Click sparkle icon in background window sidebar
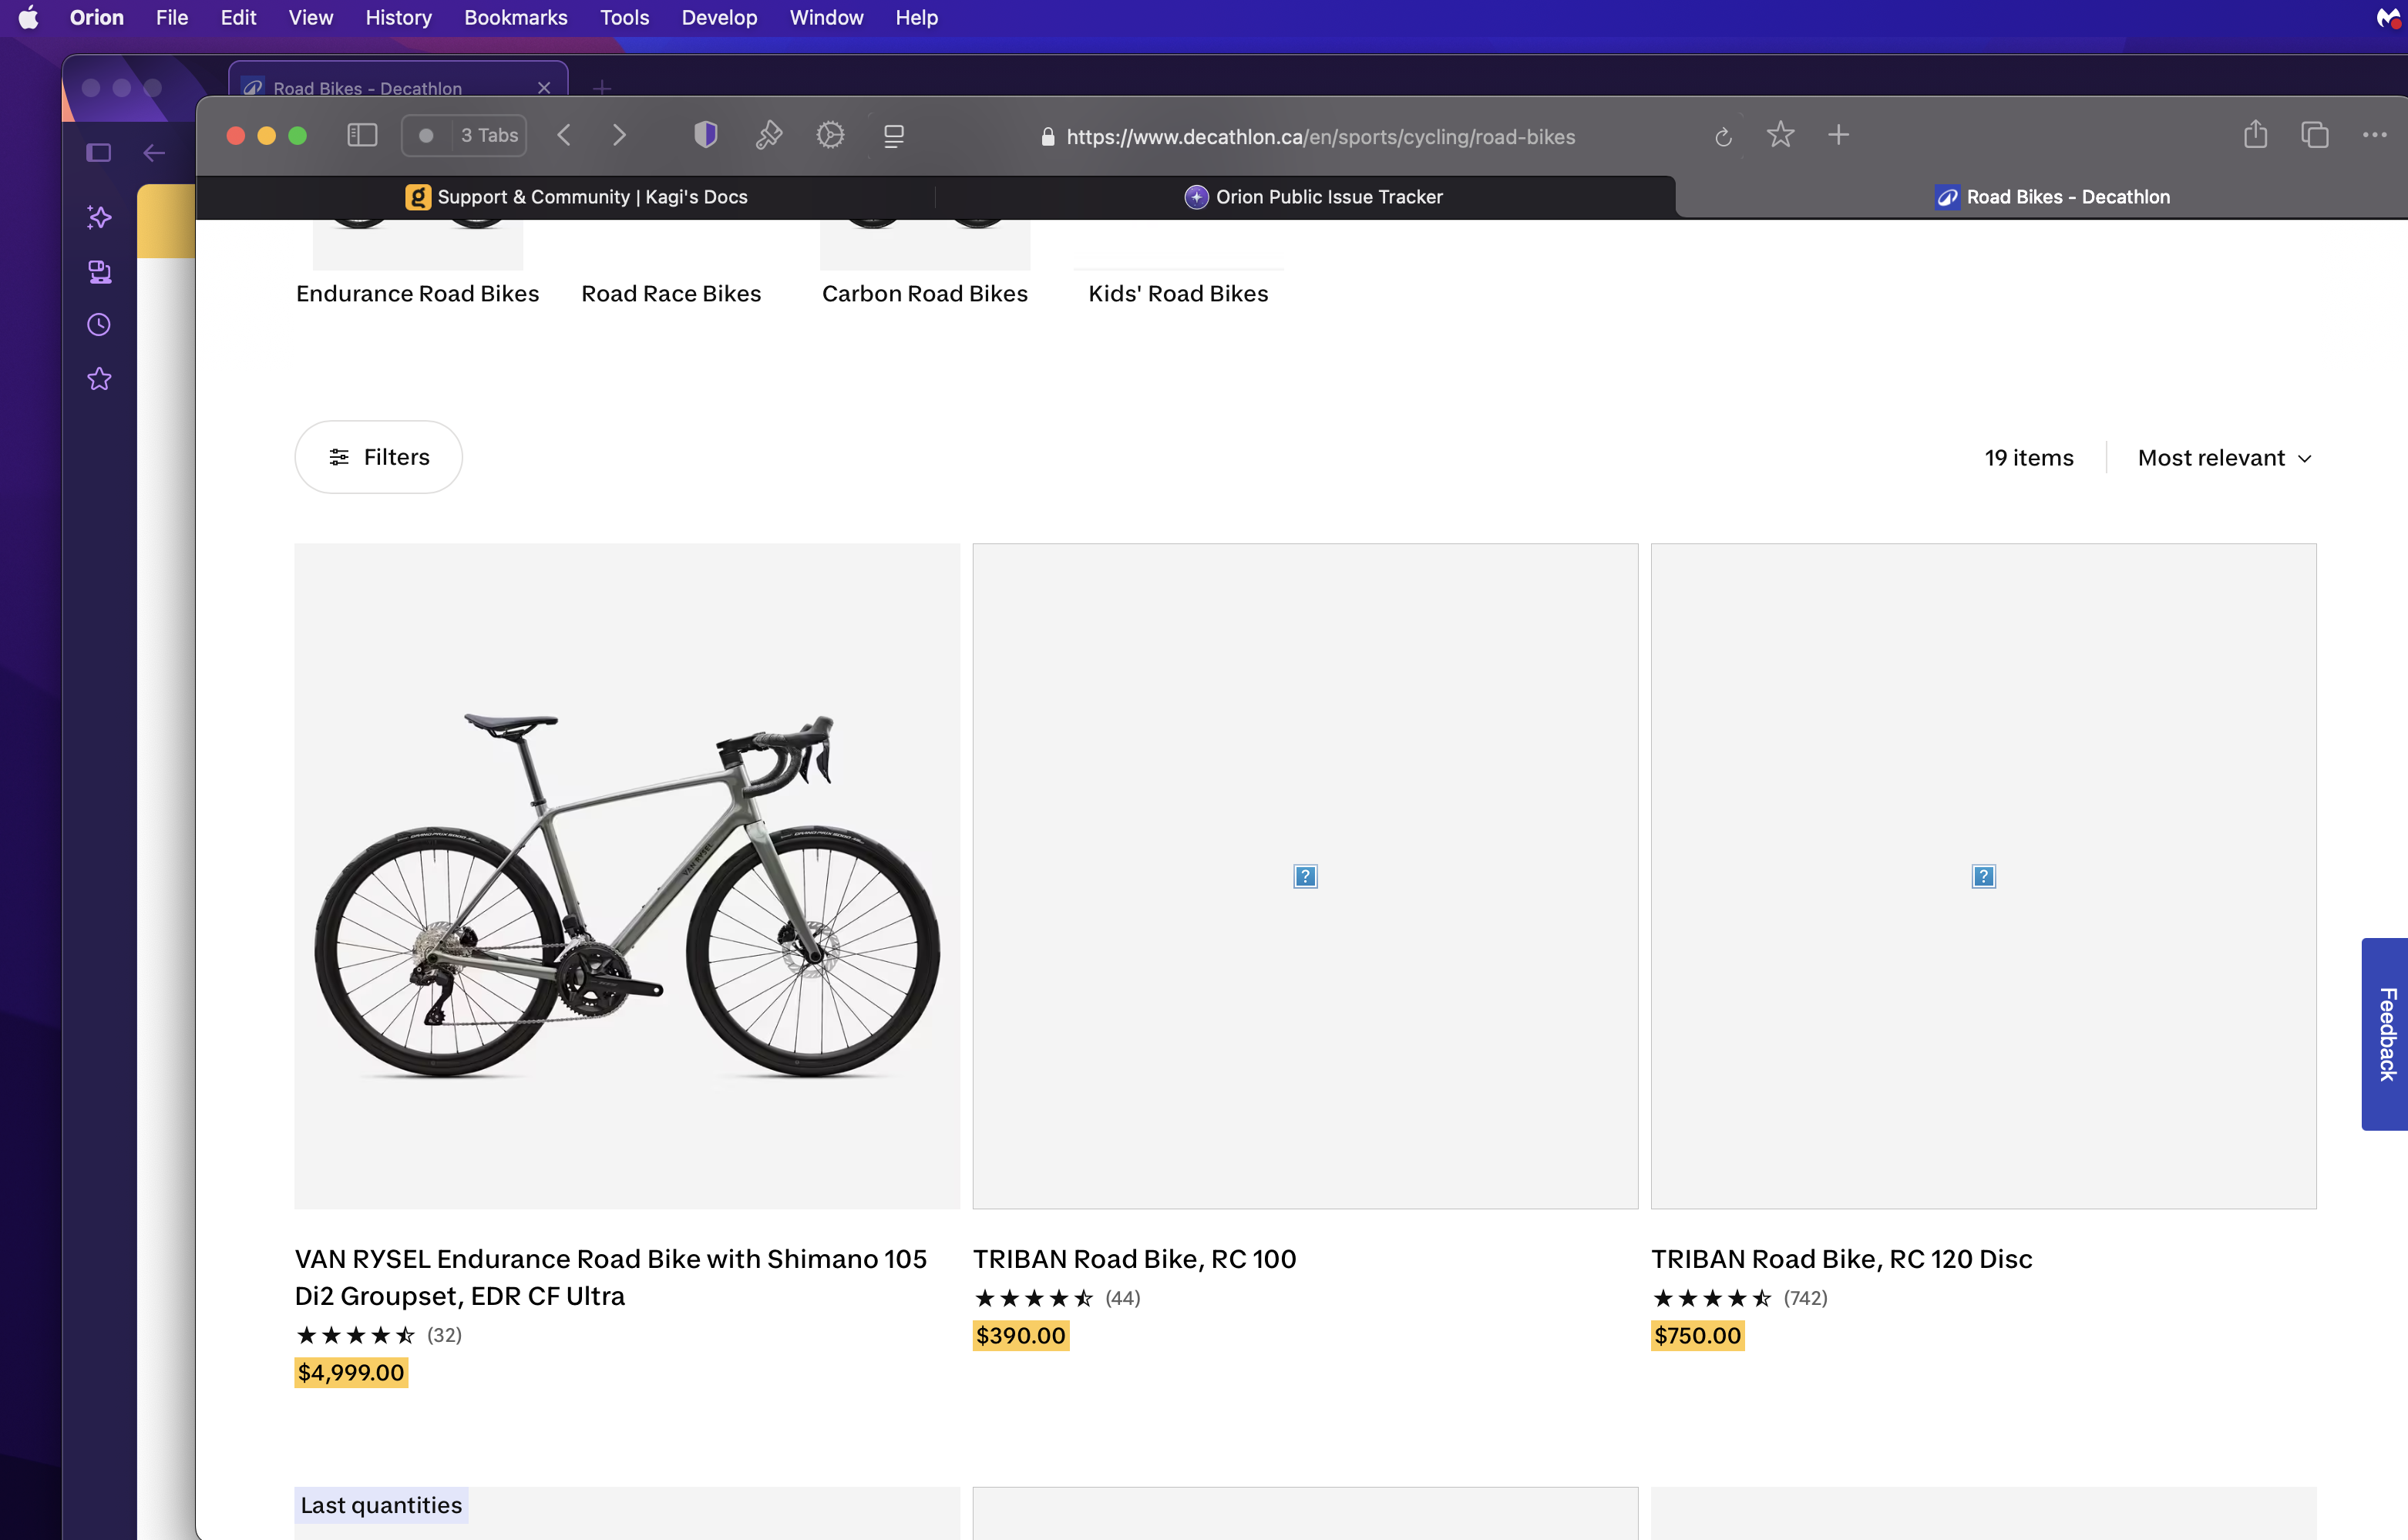The width and height of the screenshot is (2408, 1540). point(99,217)
